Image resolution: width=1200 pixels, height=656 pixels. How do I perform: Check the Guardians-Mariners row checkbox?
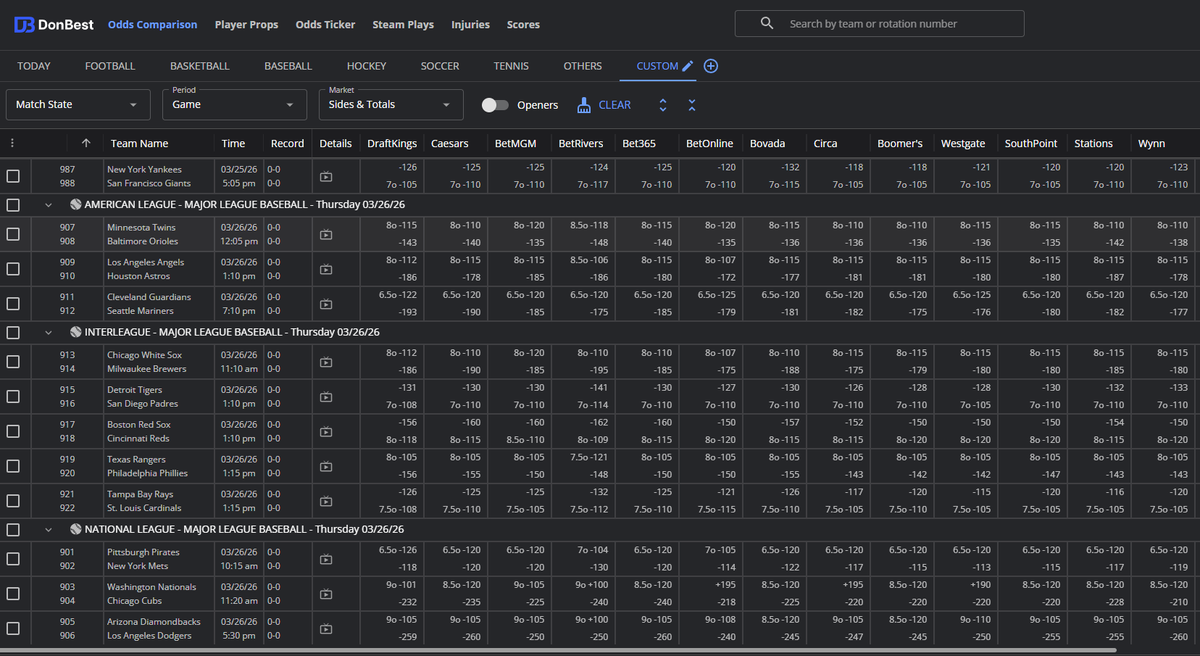pyautogui.click(x=13, y=304)
